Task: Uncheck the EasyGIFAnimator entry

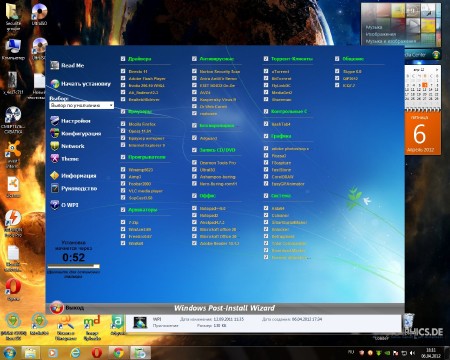Action: pos(266,184)
